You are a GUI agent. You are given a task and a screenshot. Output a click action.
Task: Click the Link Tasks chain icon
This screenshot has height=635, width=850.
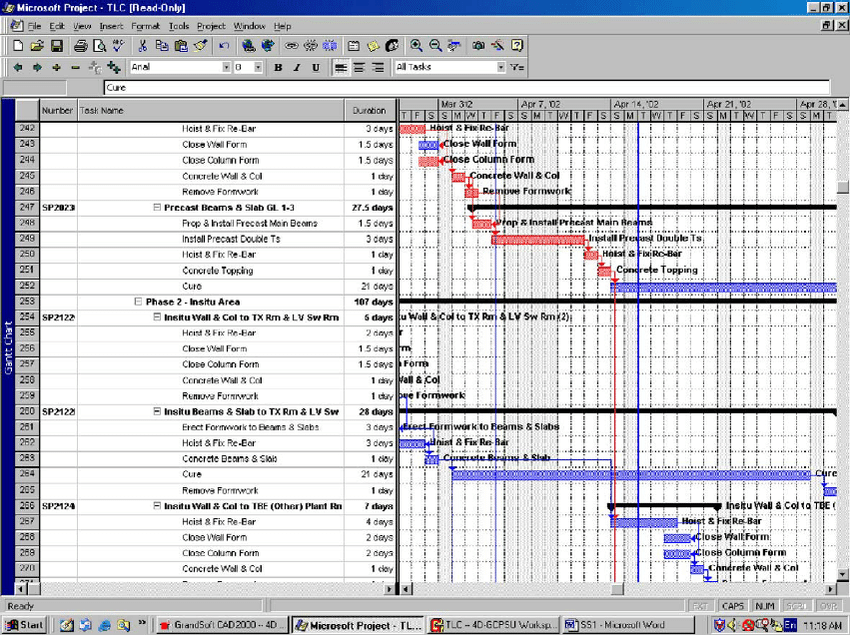coord(291,46)
